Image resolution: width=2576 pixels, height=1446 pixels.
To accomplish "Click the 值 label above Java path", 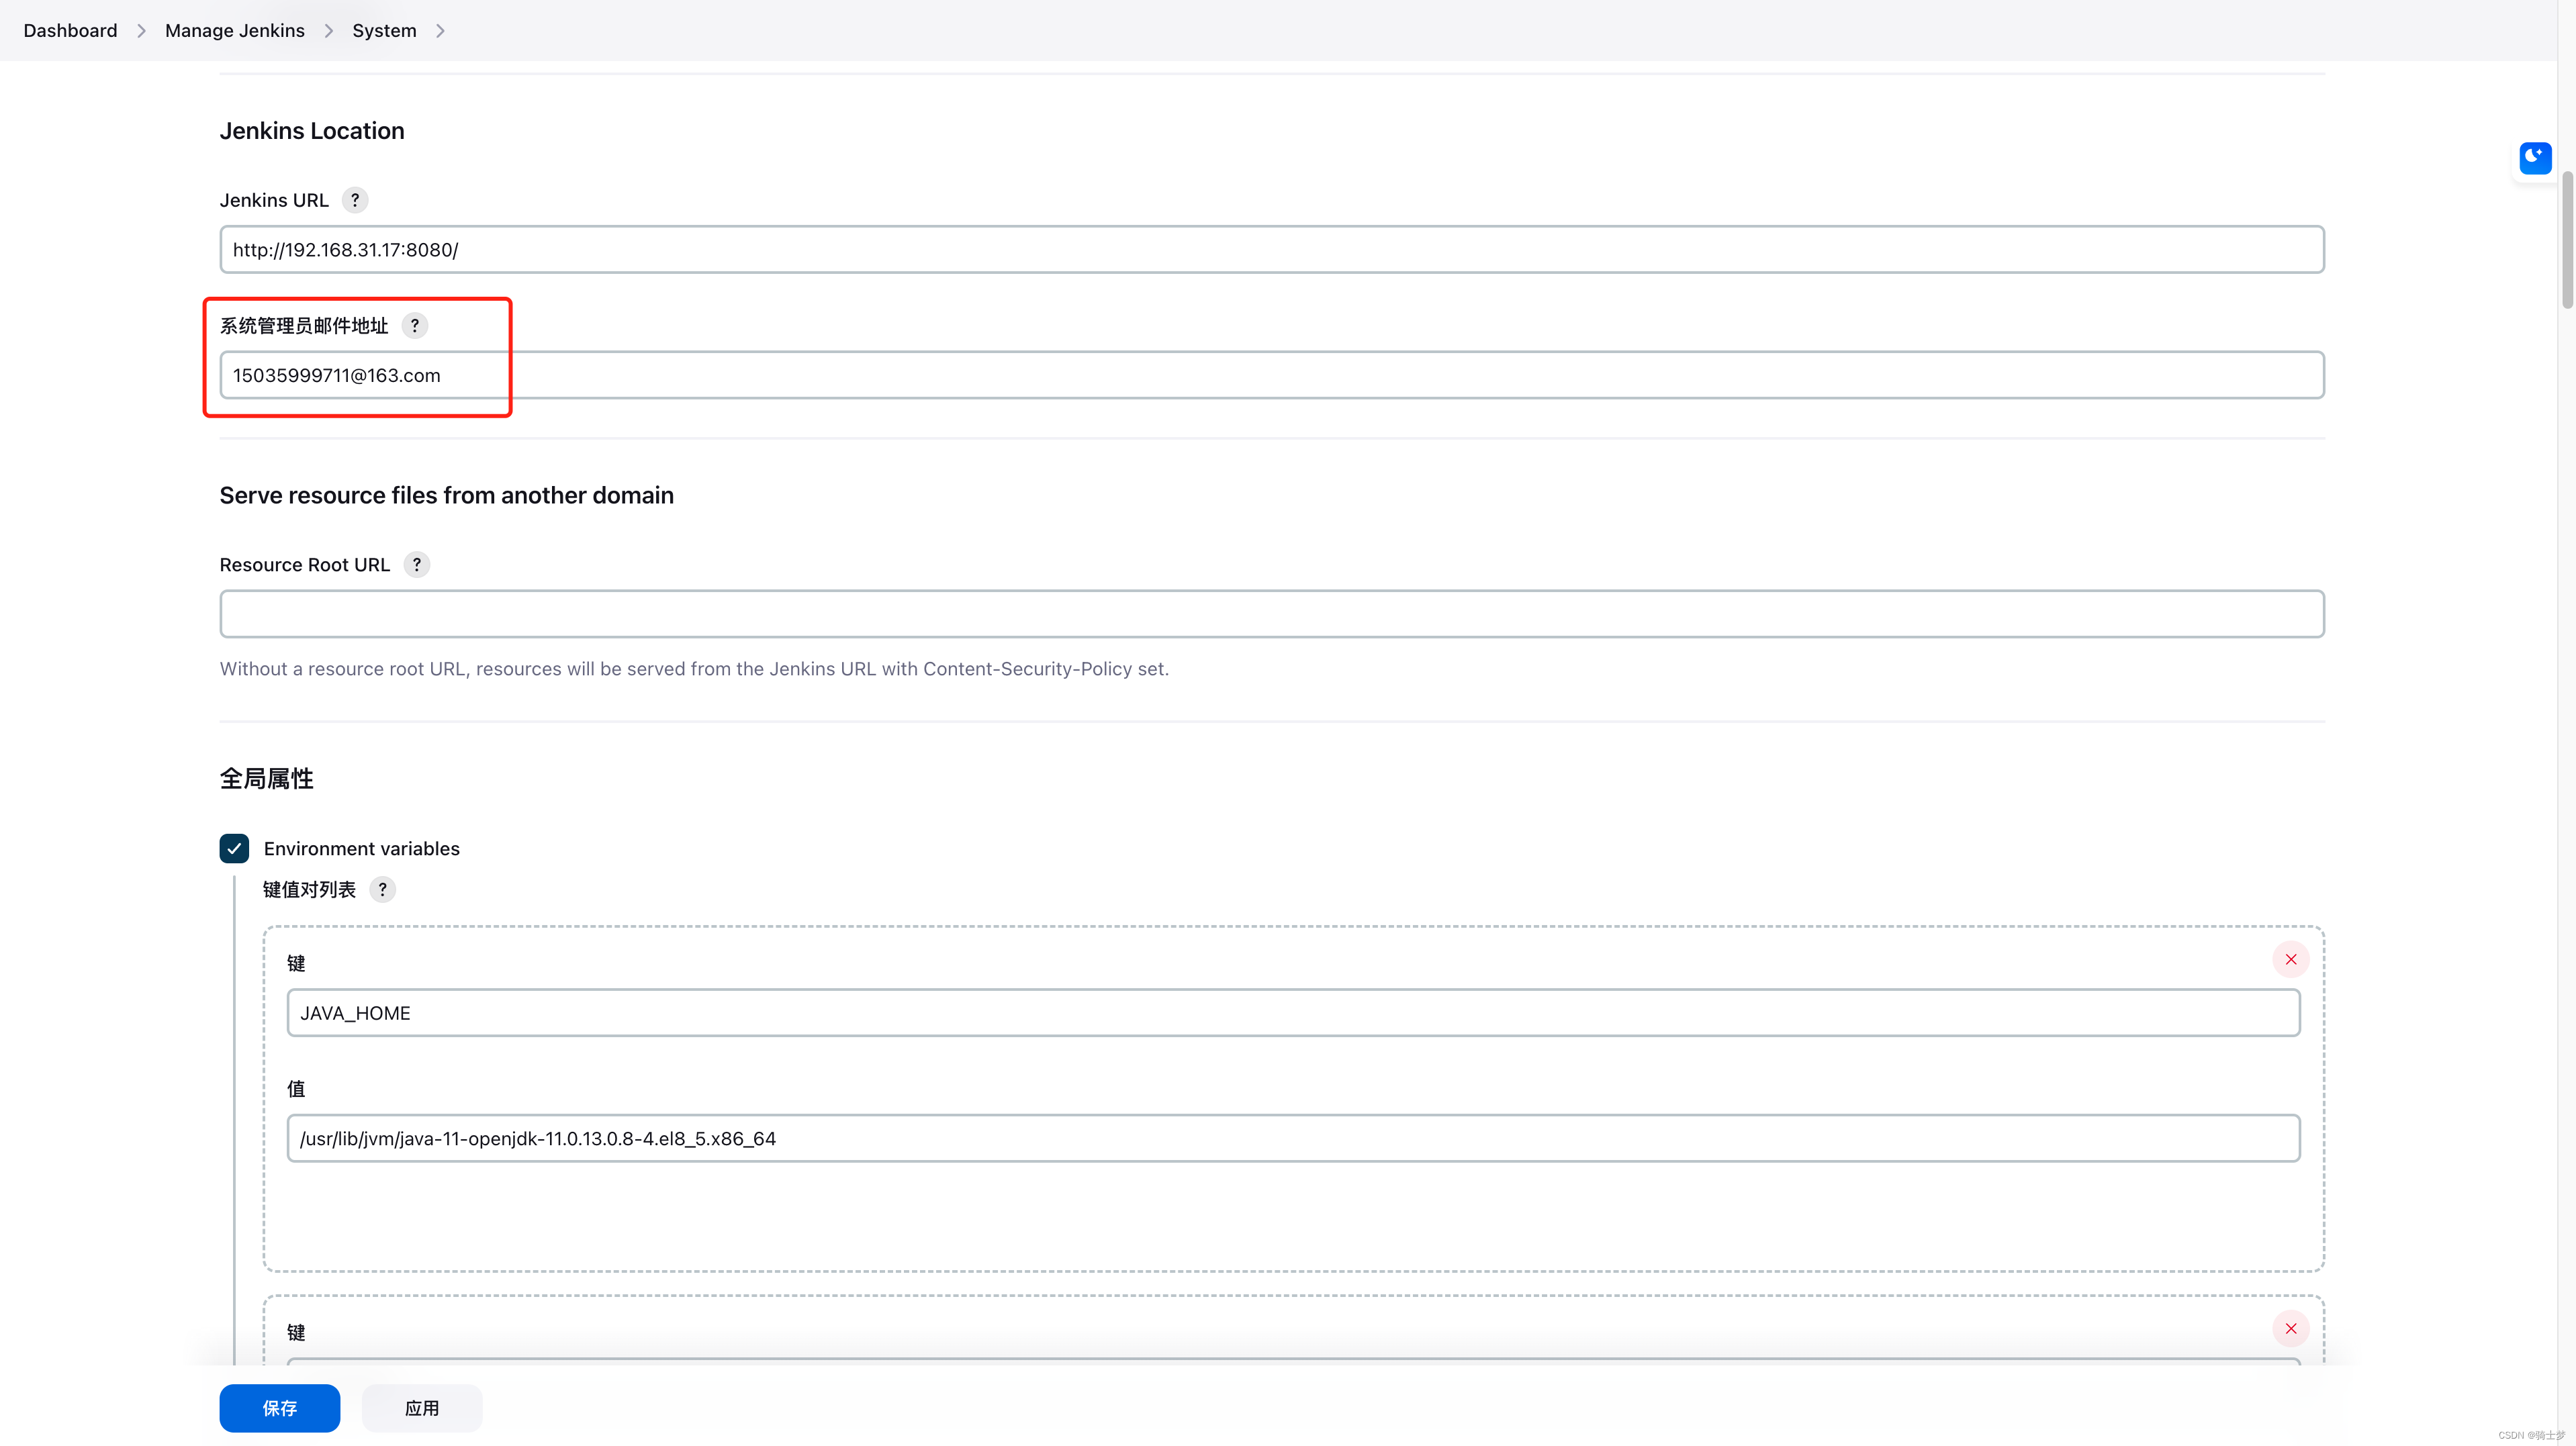I will point(296,1088).
